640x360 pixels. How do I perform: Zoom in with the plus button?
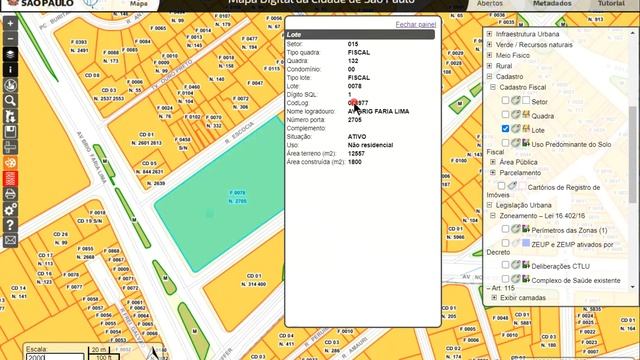10,24
